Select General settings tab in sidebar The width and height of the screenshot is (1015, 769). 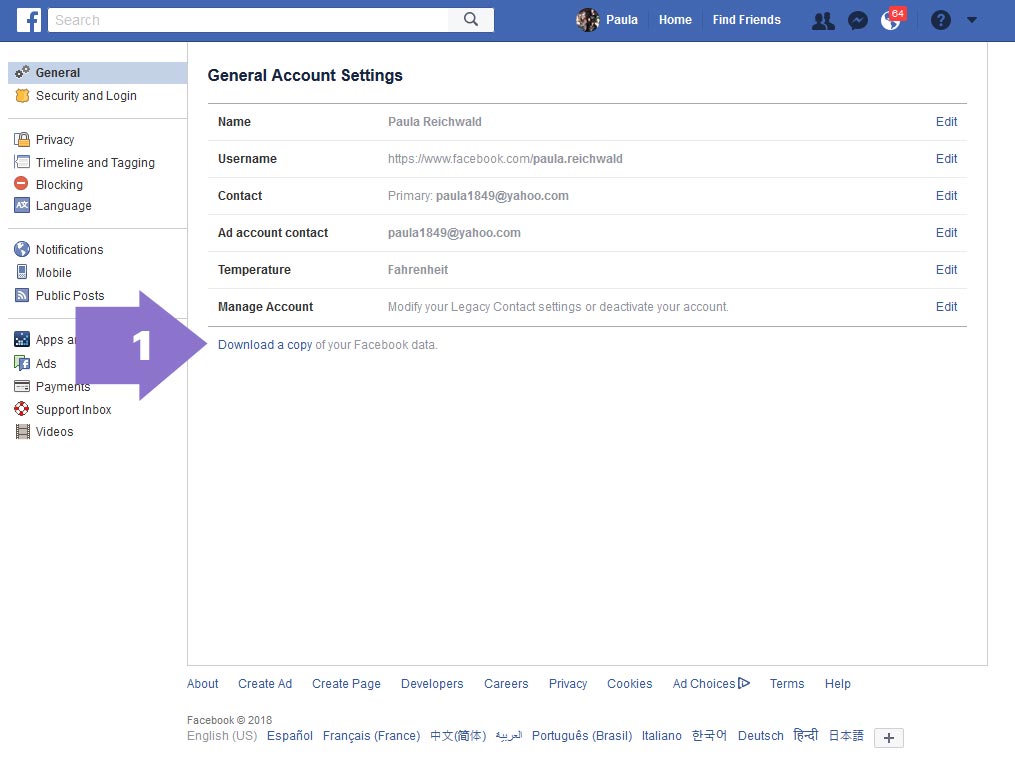pos(98,72)
